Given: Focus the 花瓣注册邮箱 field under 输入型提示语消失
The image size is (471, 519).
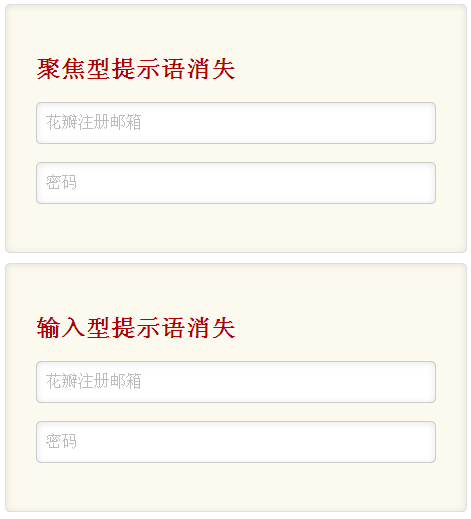Looking at the screenshot, I should point(236,382).
